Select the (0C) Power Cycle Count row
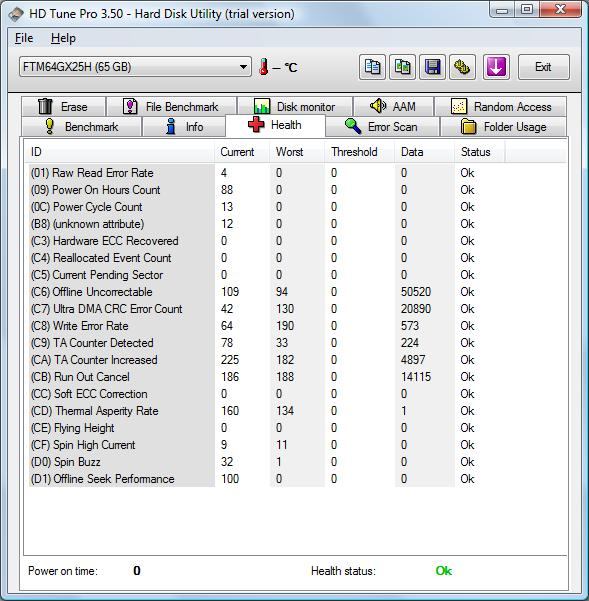This screenshot has width=589, height=601. click(x=267, y=207)
